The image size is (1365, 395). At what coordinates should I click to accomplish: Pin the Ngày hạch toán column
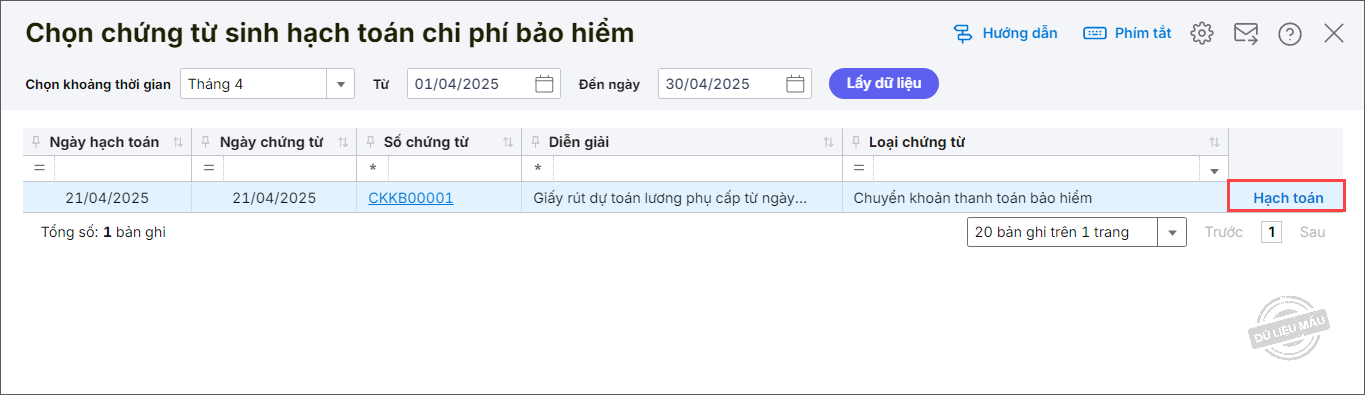pyautogui.click(x=37, y=142)
